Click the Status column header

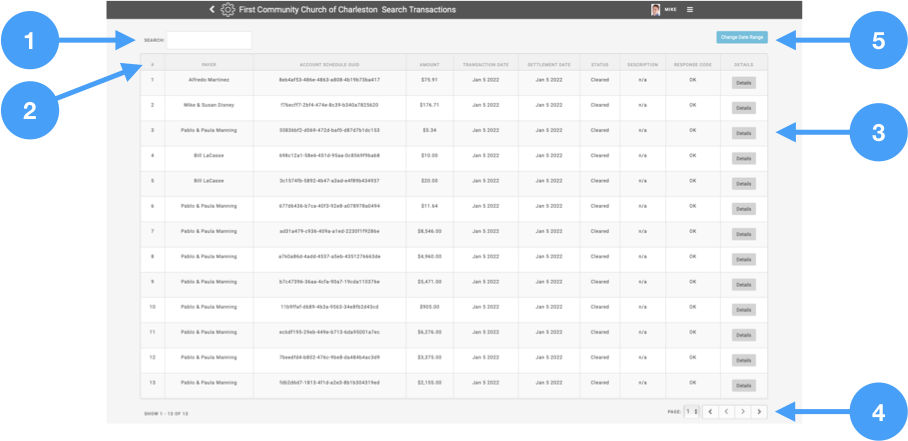(599, 64)
